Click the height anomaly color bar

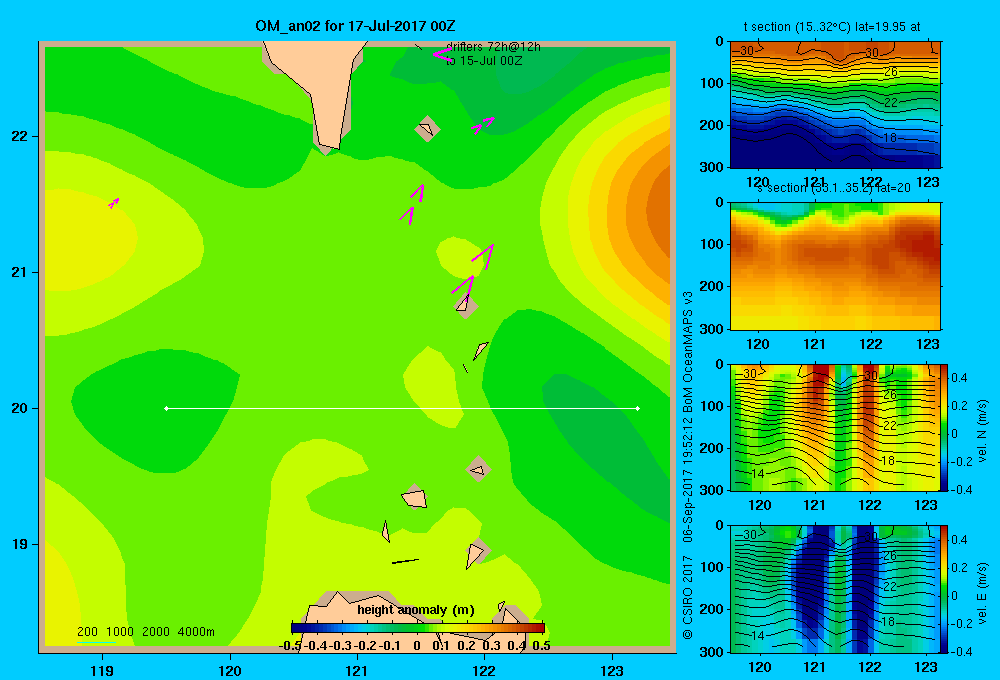(x=418, y=628)
